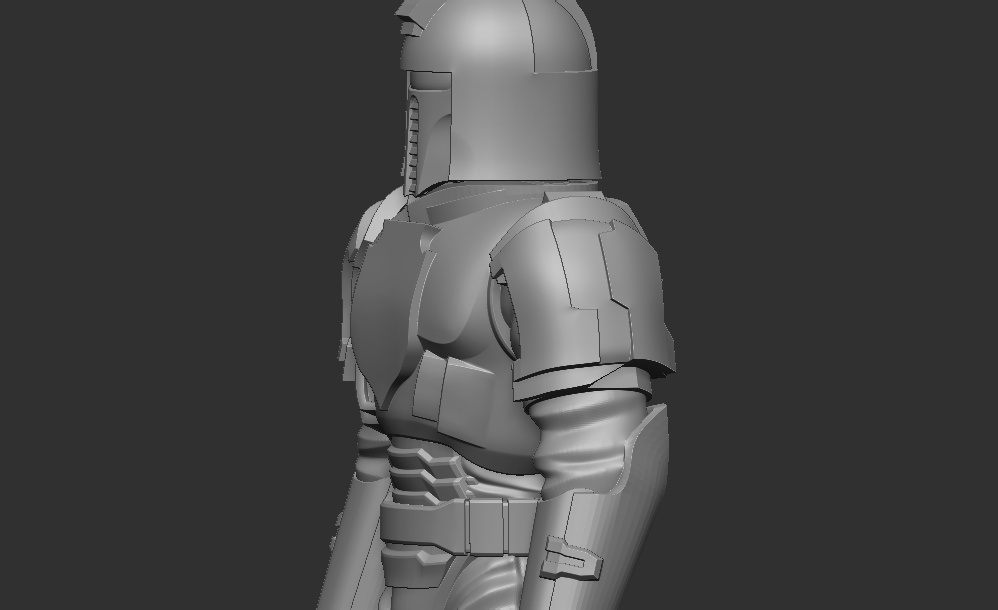Click the layered abdominal armor plates
Screen dimensions: 998x610
pyautogui.click(x=428, y=474)
